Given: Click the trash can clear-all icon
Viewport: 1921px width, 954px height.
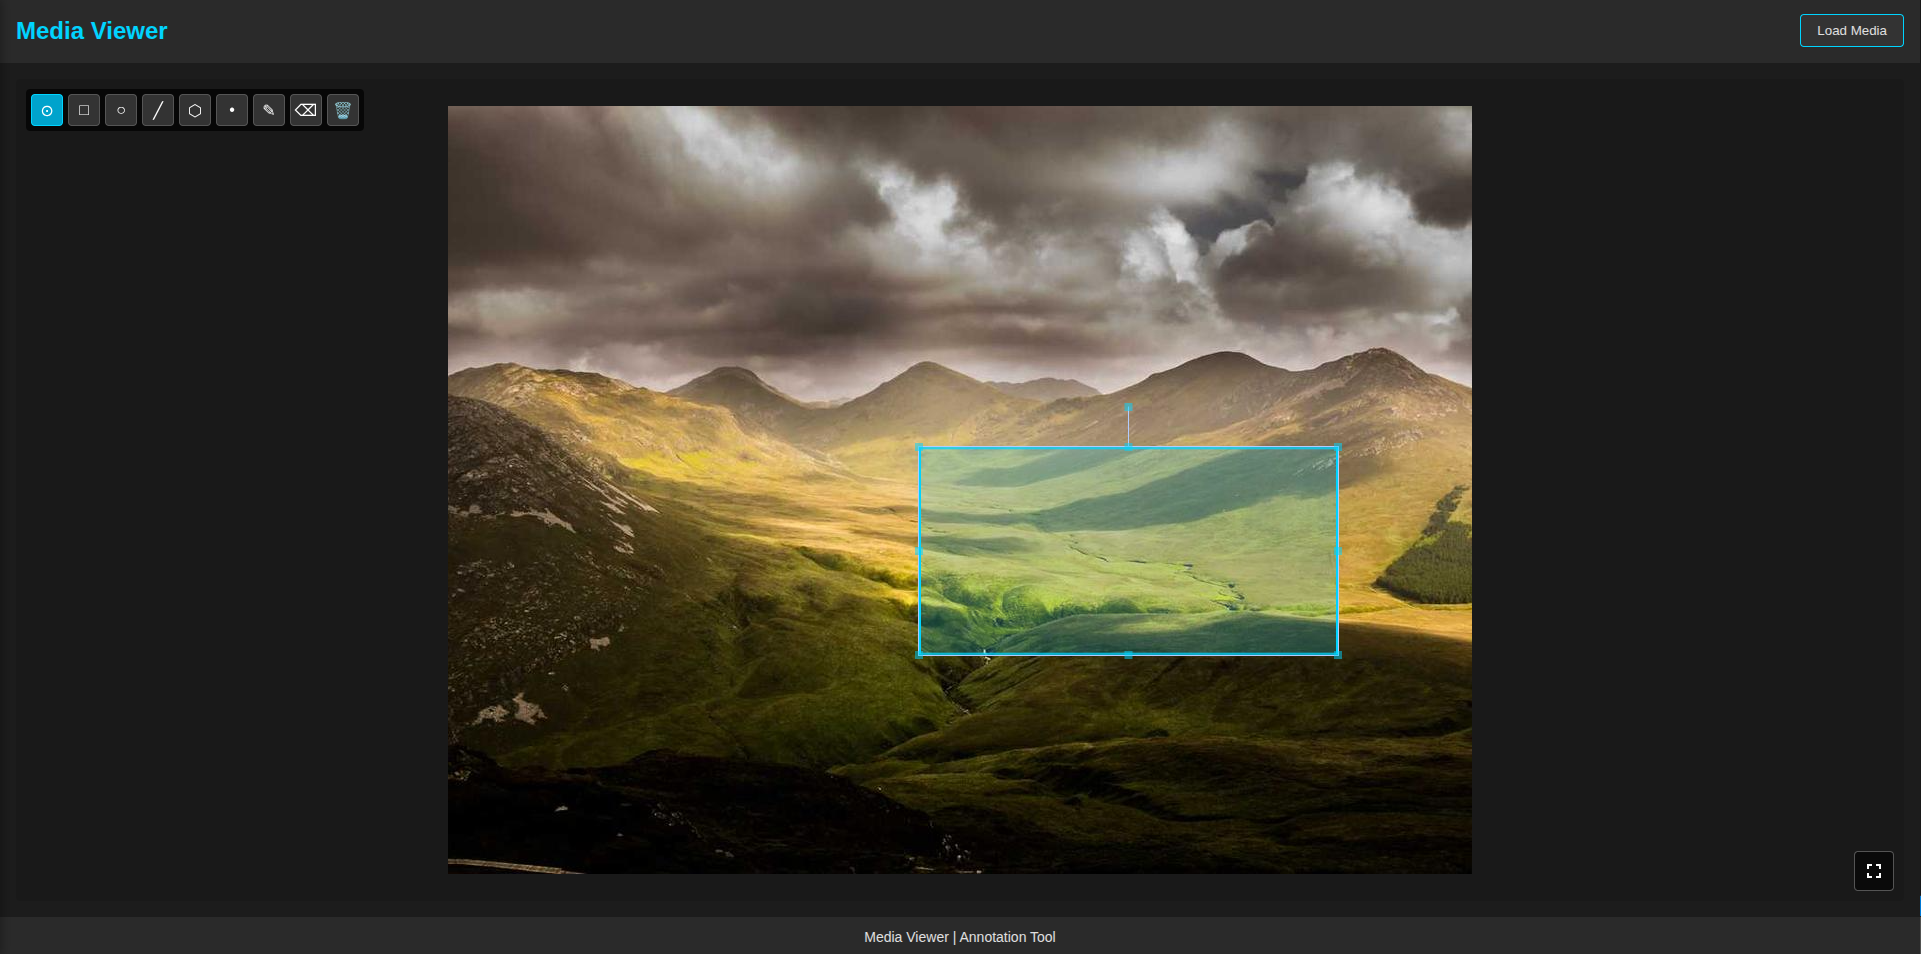Looking at the screenshot, I should click(343, 110).
